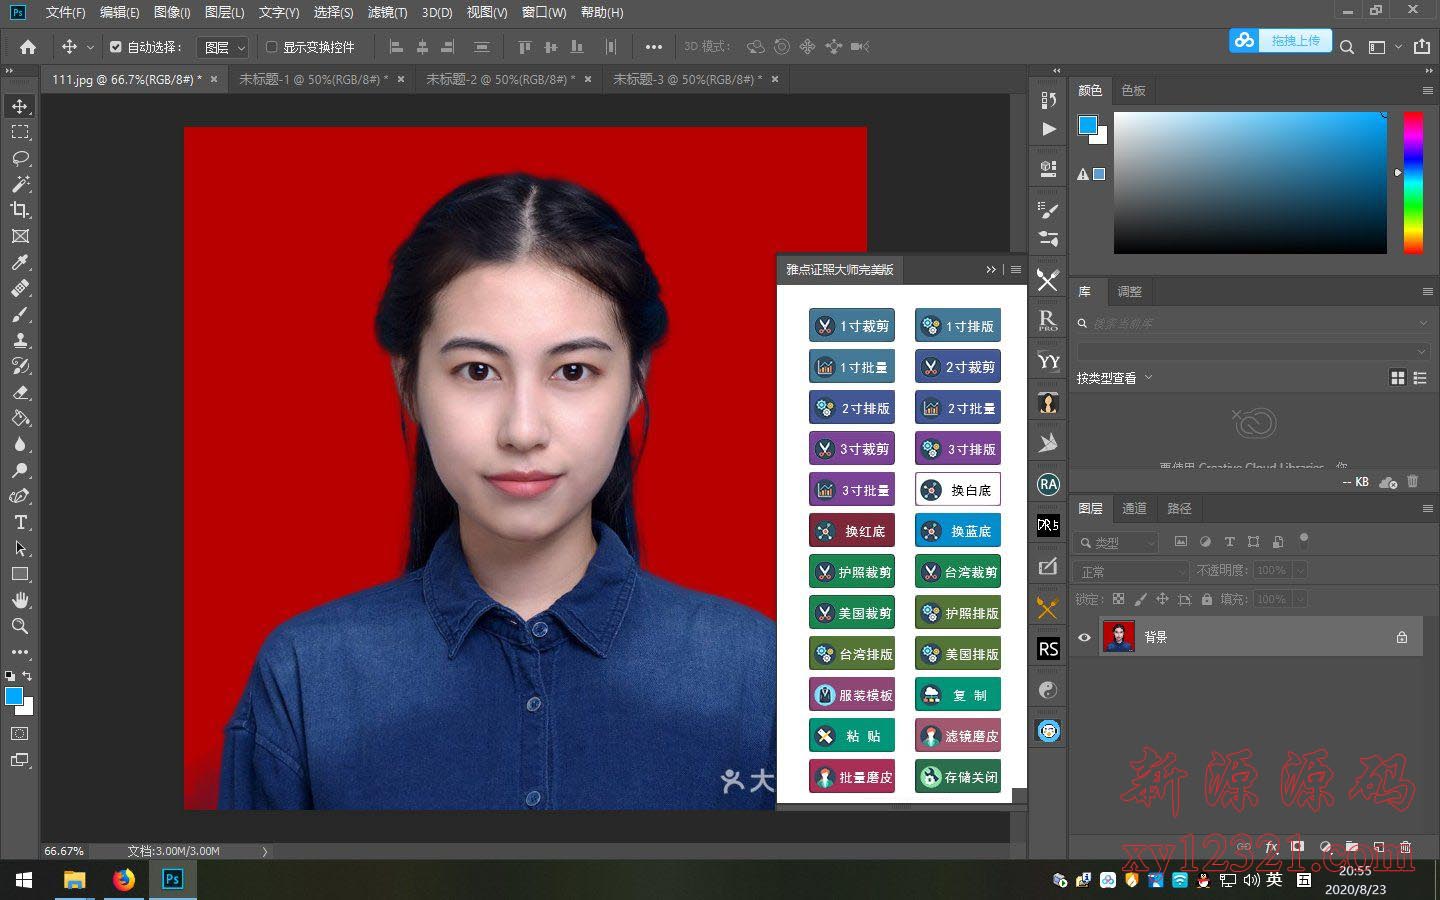1440x900 pixels.
Task: Select the Hand tool
Action: [20, 600]
